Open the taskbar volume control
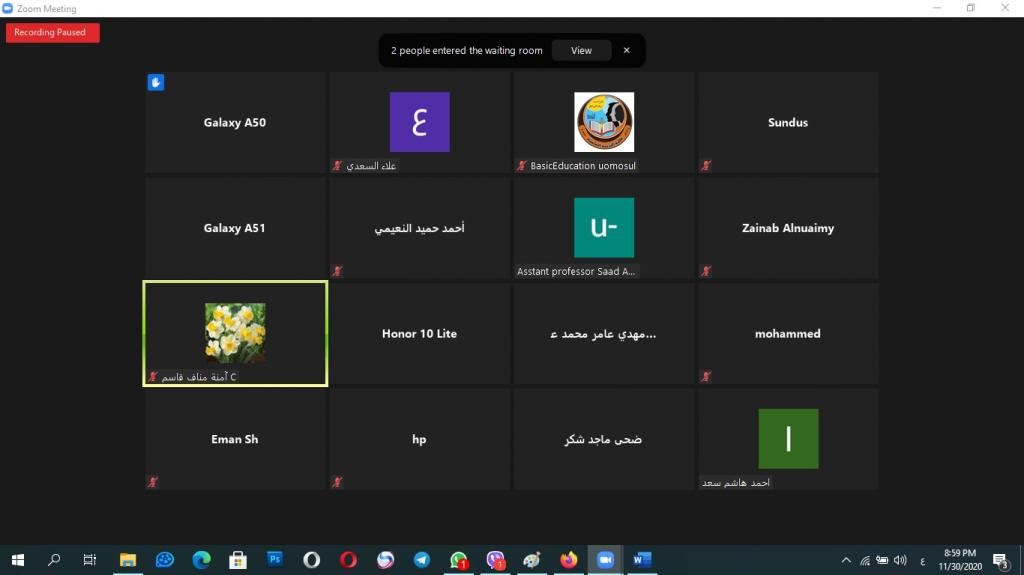 (x=901, y=560)
